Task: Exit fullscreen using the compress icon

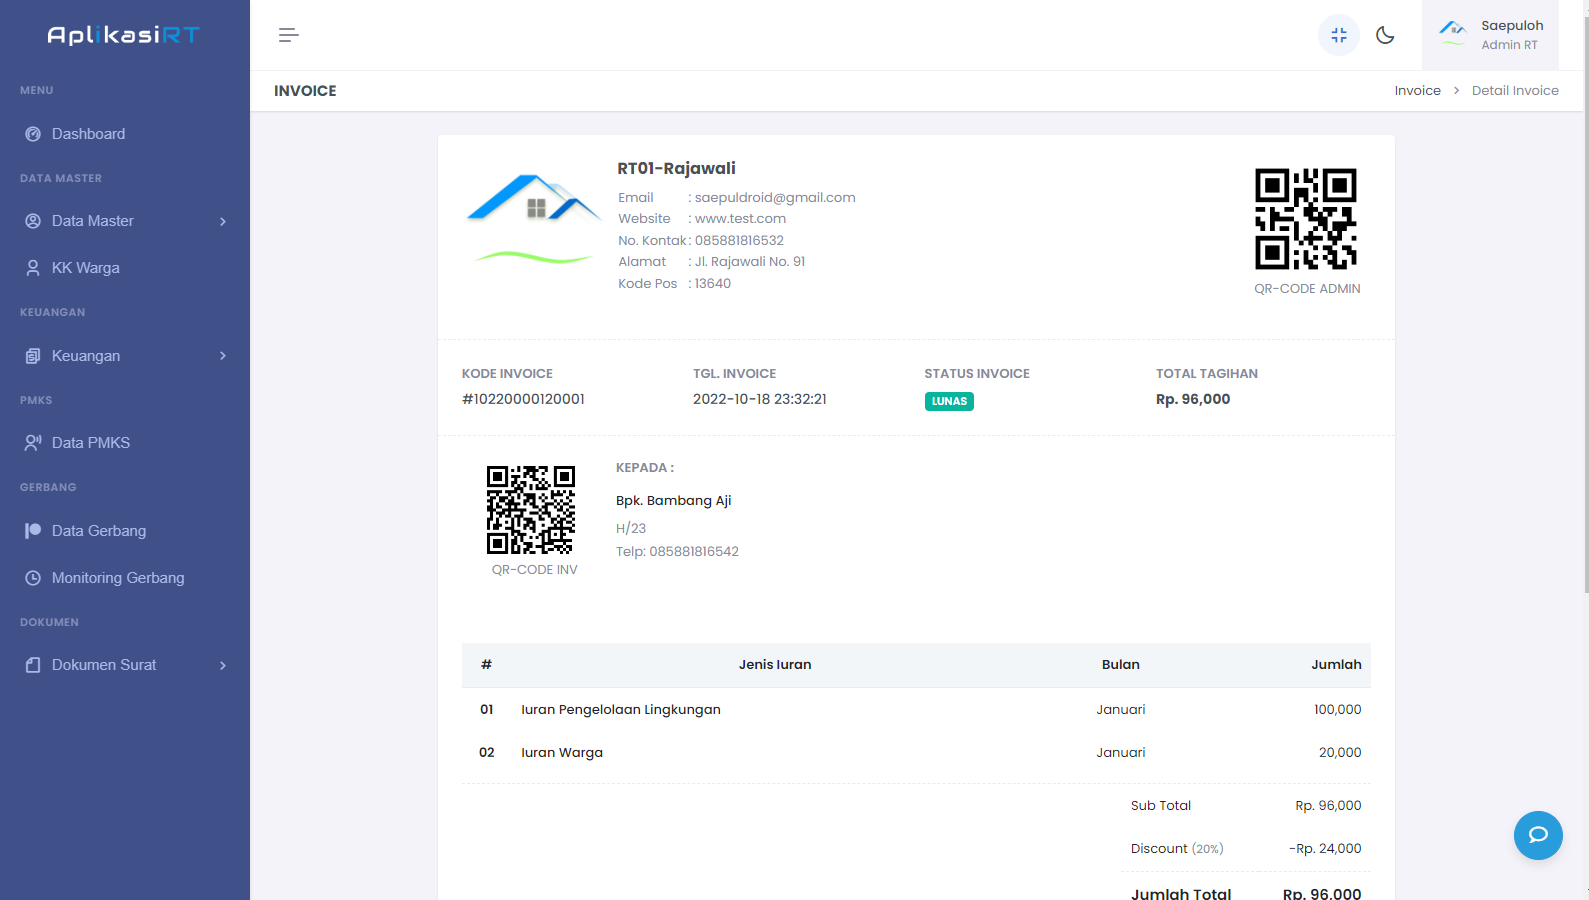Action: [1339, 35]
